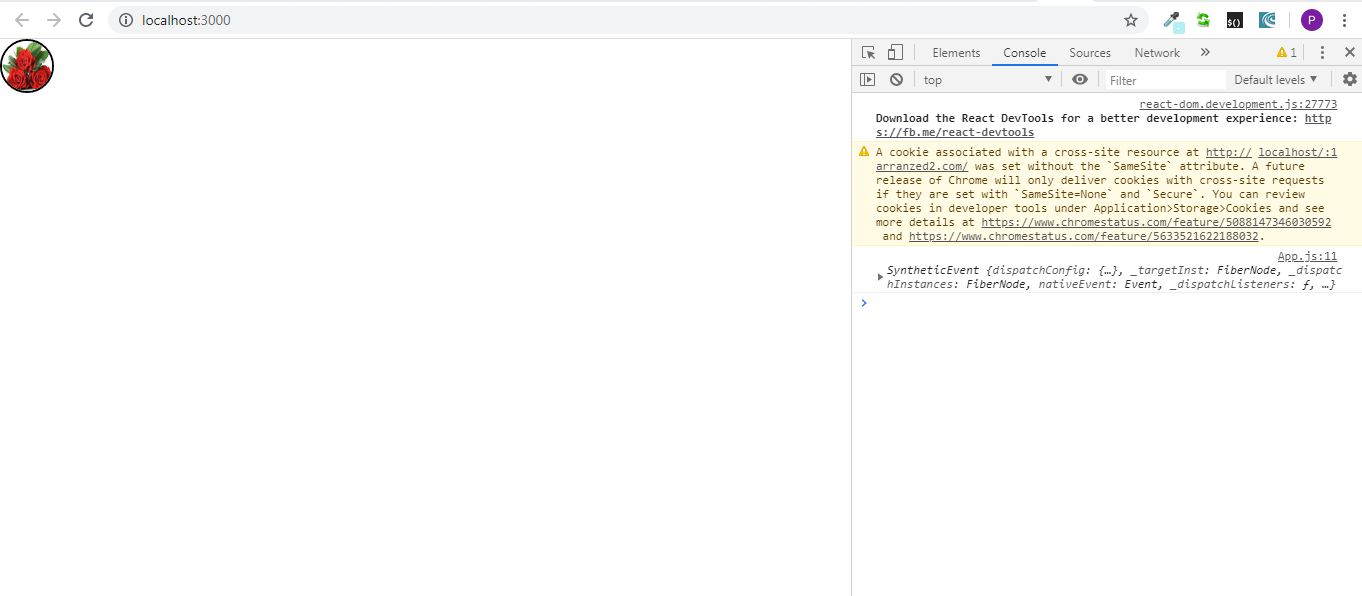Open Chrome's three-dot menu
The width and height of the screenshot is (1362, 596).
[1344, 20]
